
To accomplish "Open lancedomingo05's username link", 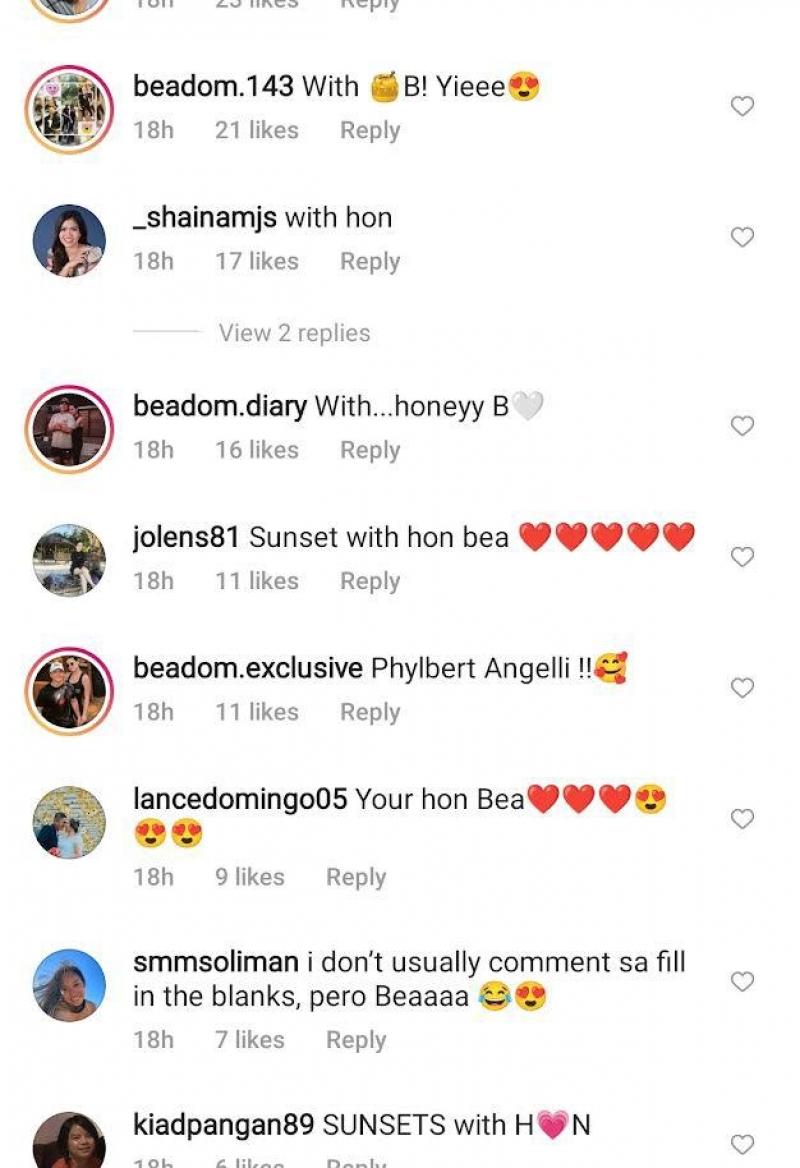I will (x=240, y=799).
